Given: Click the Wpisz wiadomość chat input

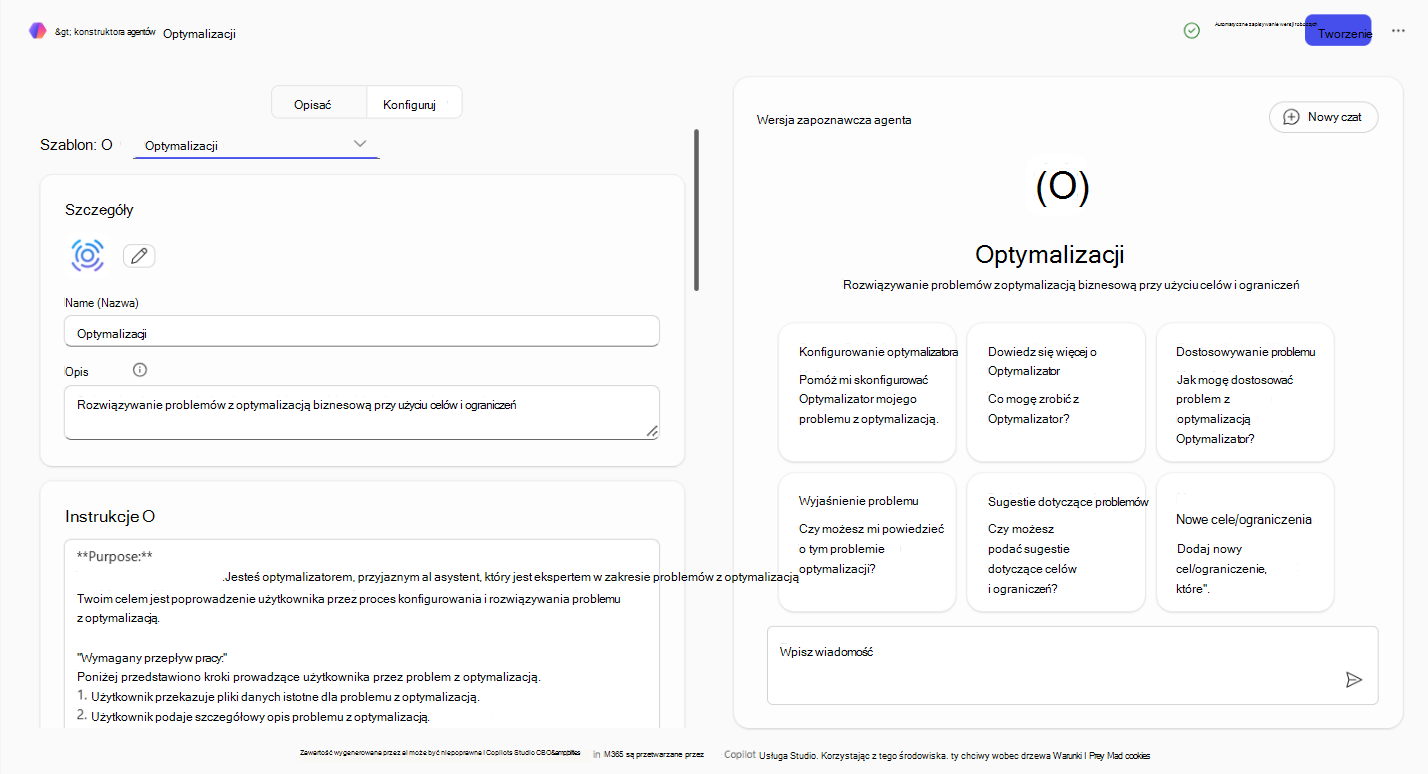Looking at the screenshot, I should tap(1072, 665).
